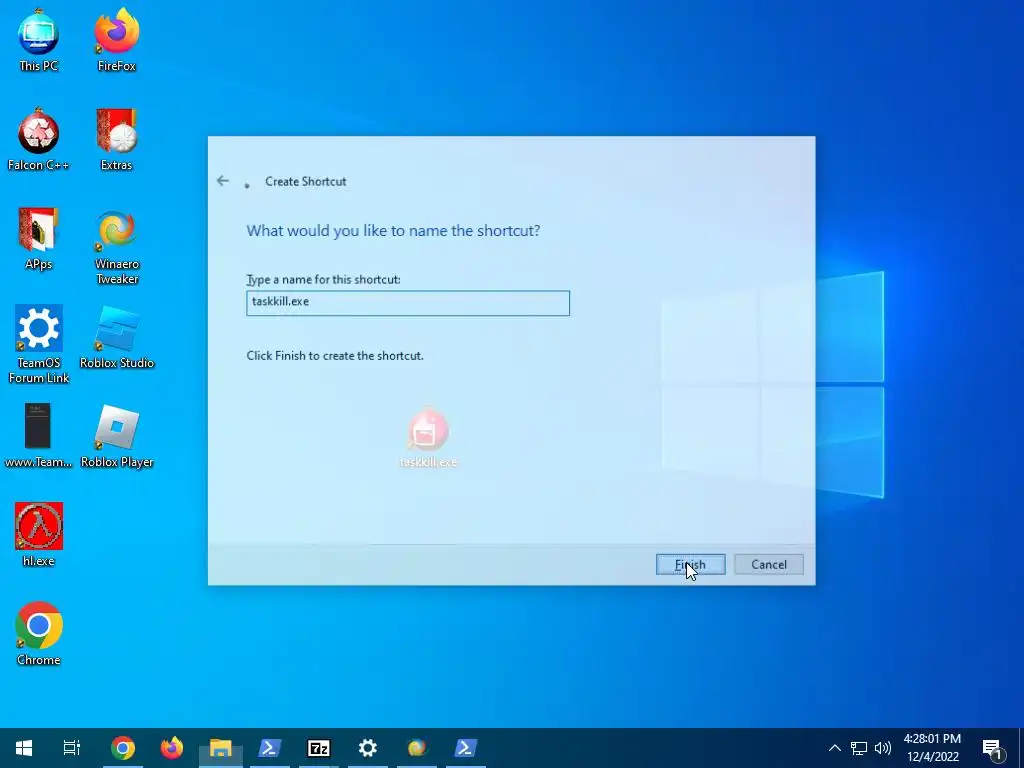
Task: Open the Windows Start menu
Action: click(x=24, y=748)
